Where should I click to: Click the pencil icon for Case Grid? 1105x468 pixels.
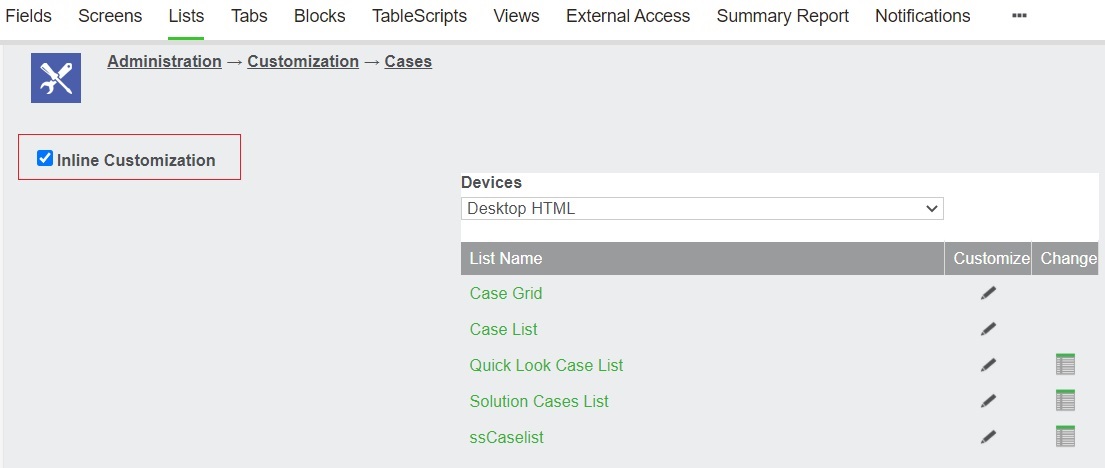pos(988,293)
